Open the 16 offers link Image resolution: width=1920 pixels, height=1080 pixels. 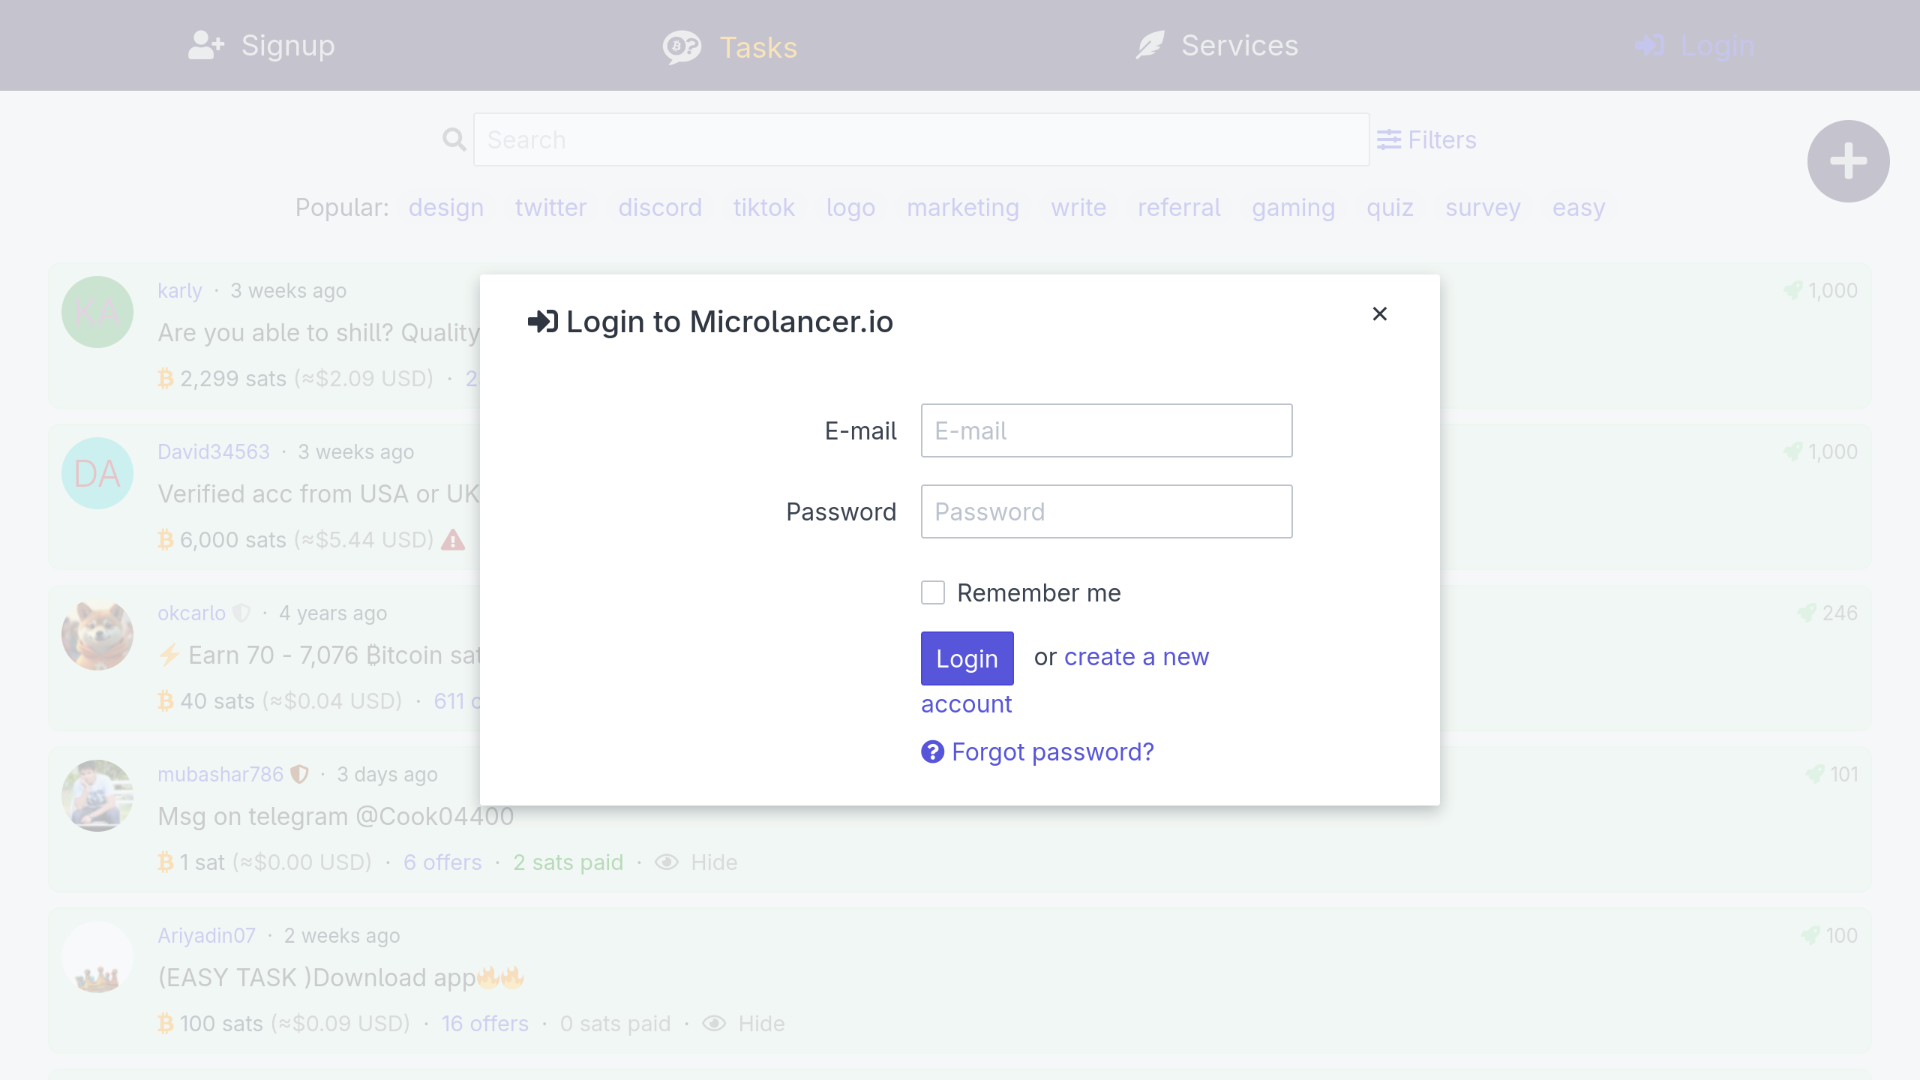click(485, 1023)
